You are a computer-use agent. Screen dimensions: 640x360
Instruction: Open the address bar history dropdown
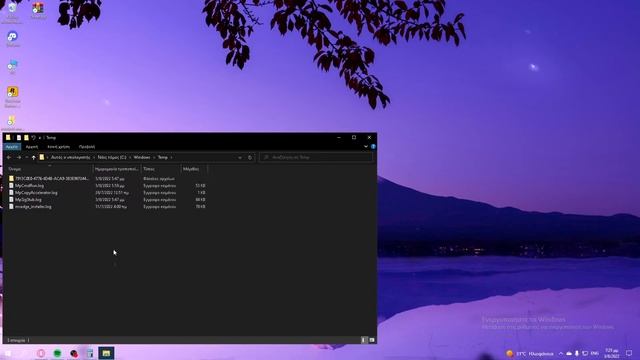[x=240, y=158]
